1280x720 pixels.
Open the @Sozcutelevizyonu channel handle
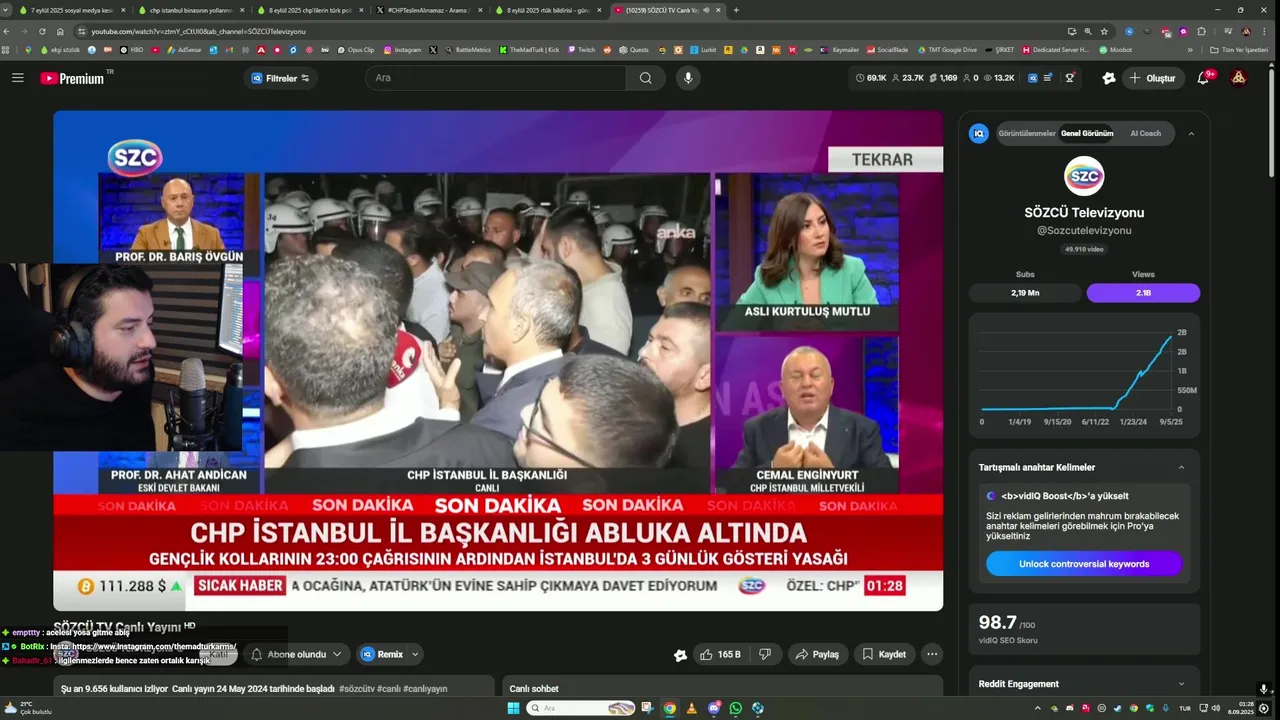[1084, 231]
